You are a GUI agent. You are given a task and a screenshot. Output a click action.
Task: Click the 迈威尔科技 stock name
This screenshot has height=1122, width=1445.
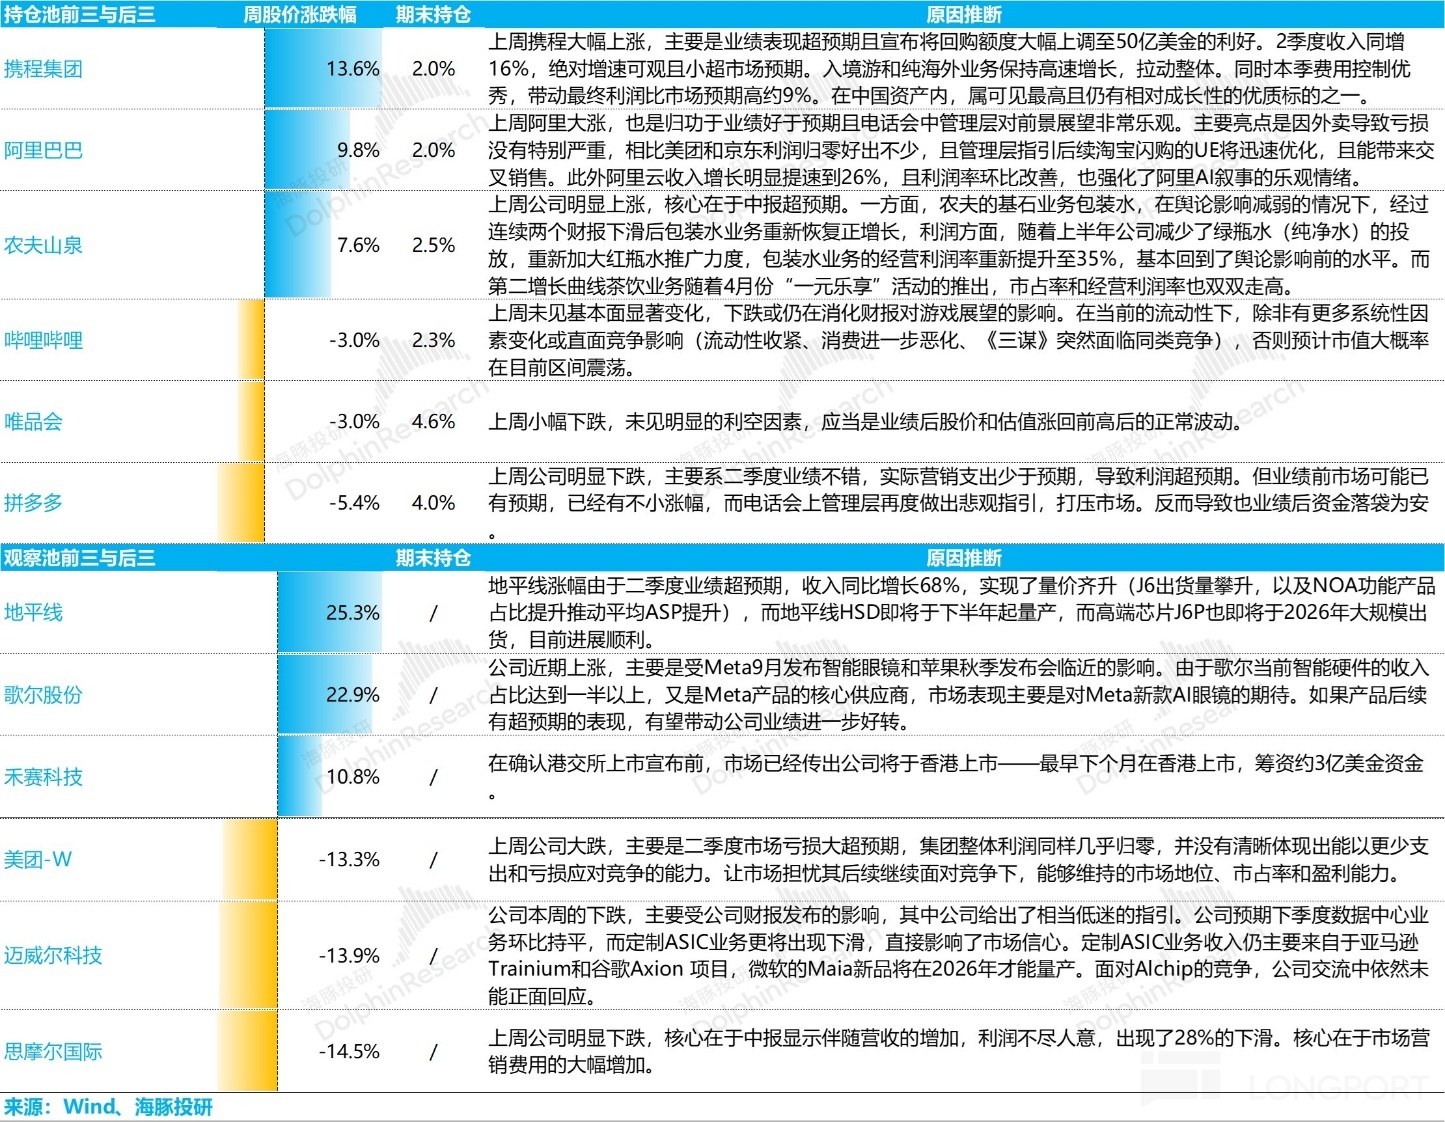(53, 955)
